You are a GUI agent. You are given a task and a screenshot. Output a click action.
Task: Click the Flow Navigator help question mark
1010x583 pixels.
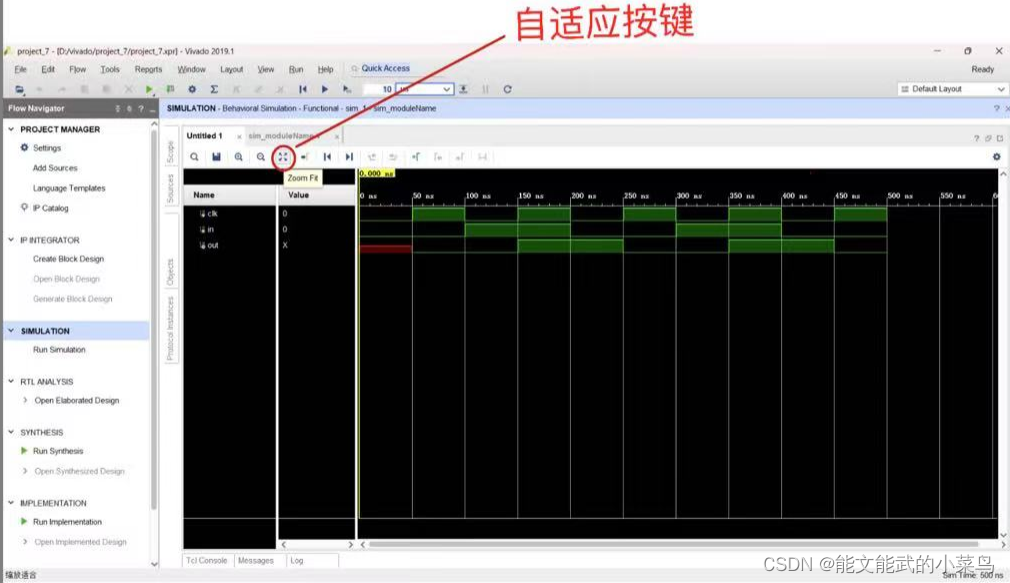coord(141,109)
